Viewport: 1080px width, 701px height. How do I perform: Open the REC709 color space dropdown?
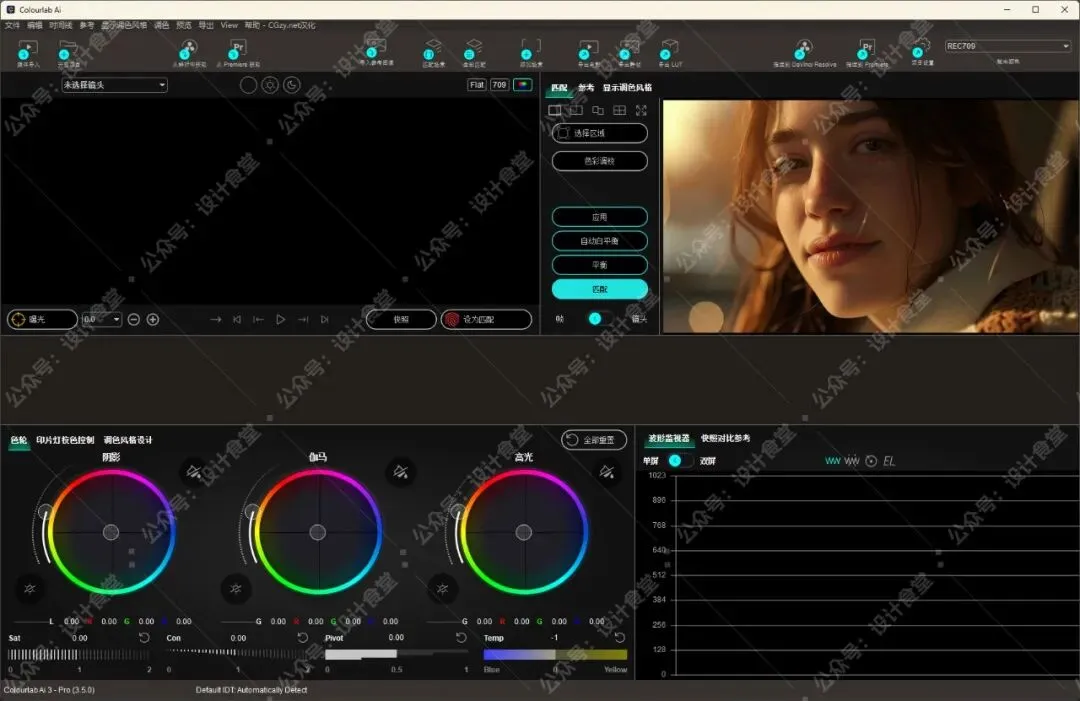[1008, 46]
